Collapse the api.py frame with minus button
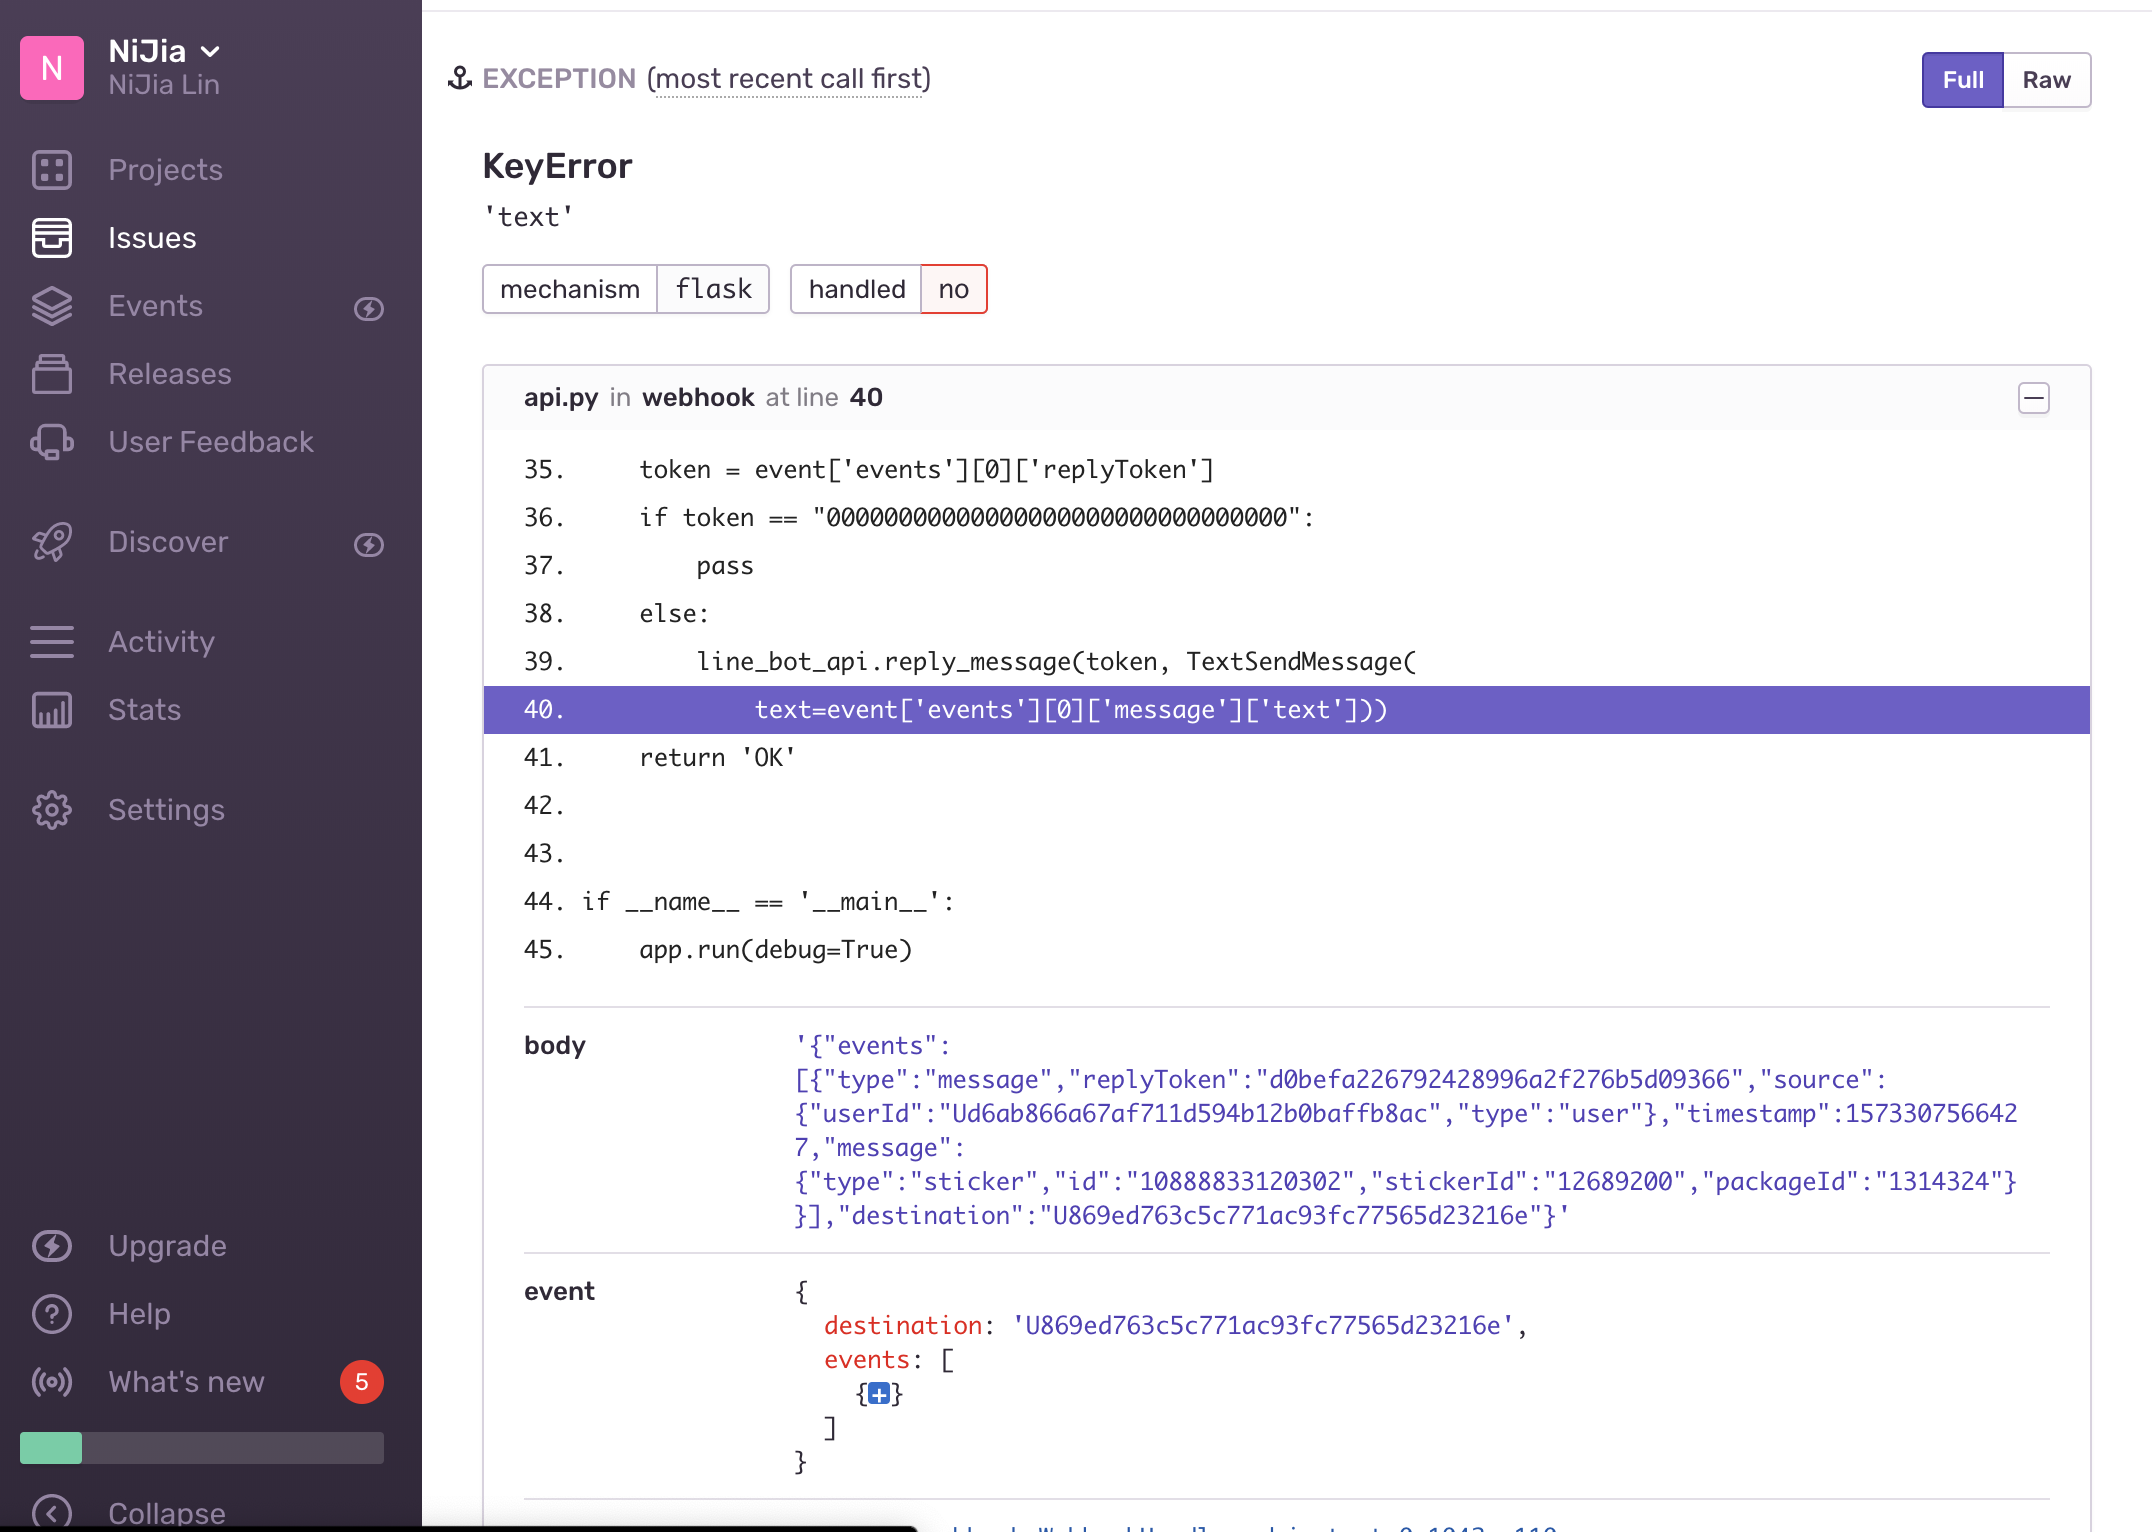Image resolution: width=2152 pixels, height=1532 pixels. [x=2033, y=398]
